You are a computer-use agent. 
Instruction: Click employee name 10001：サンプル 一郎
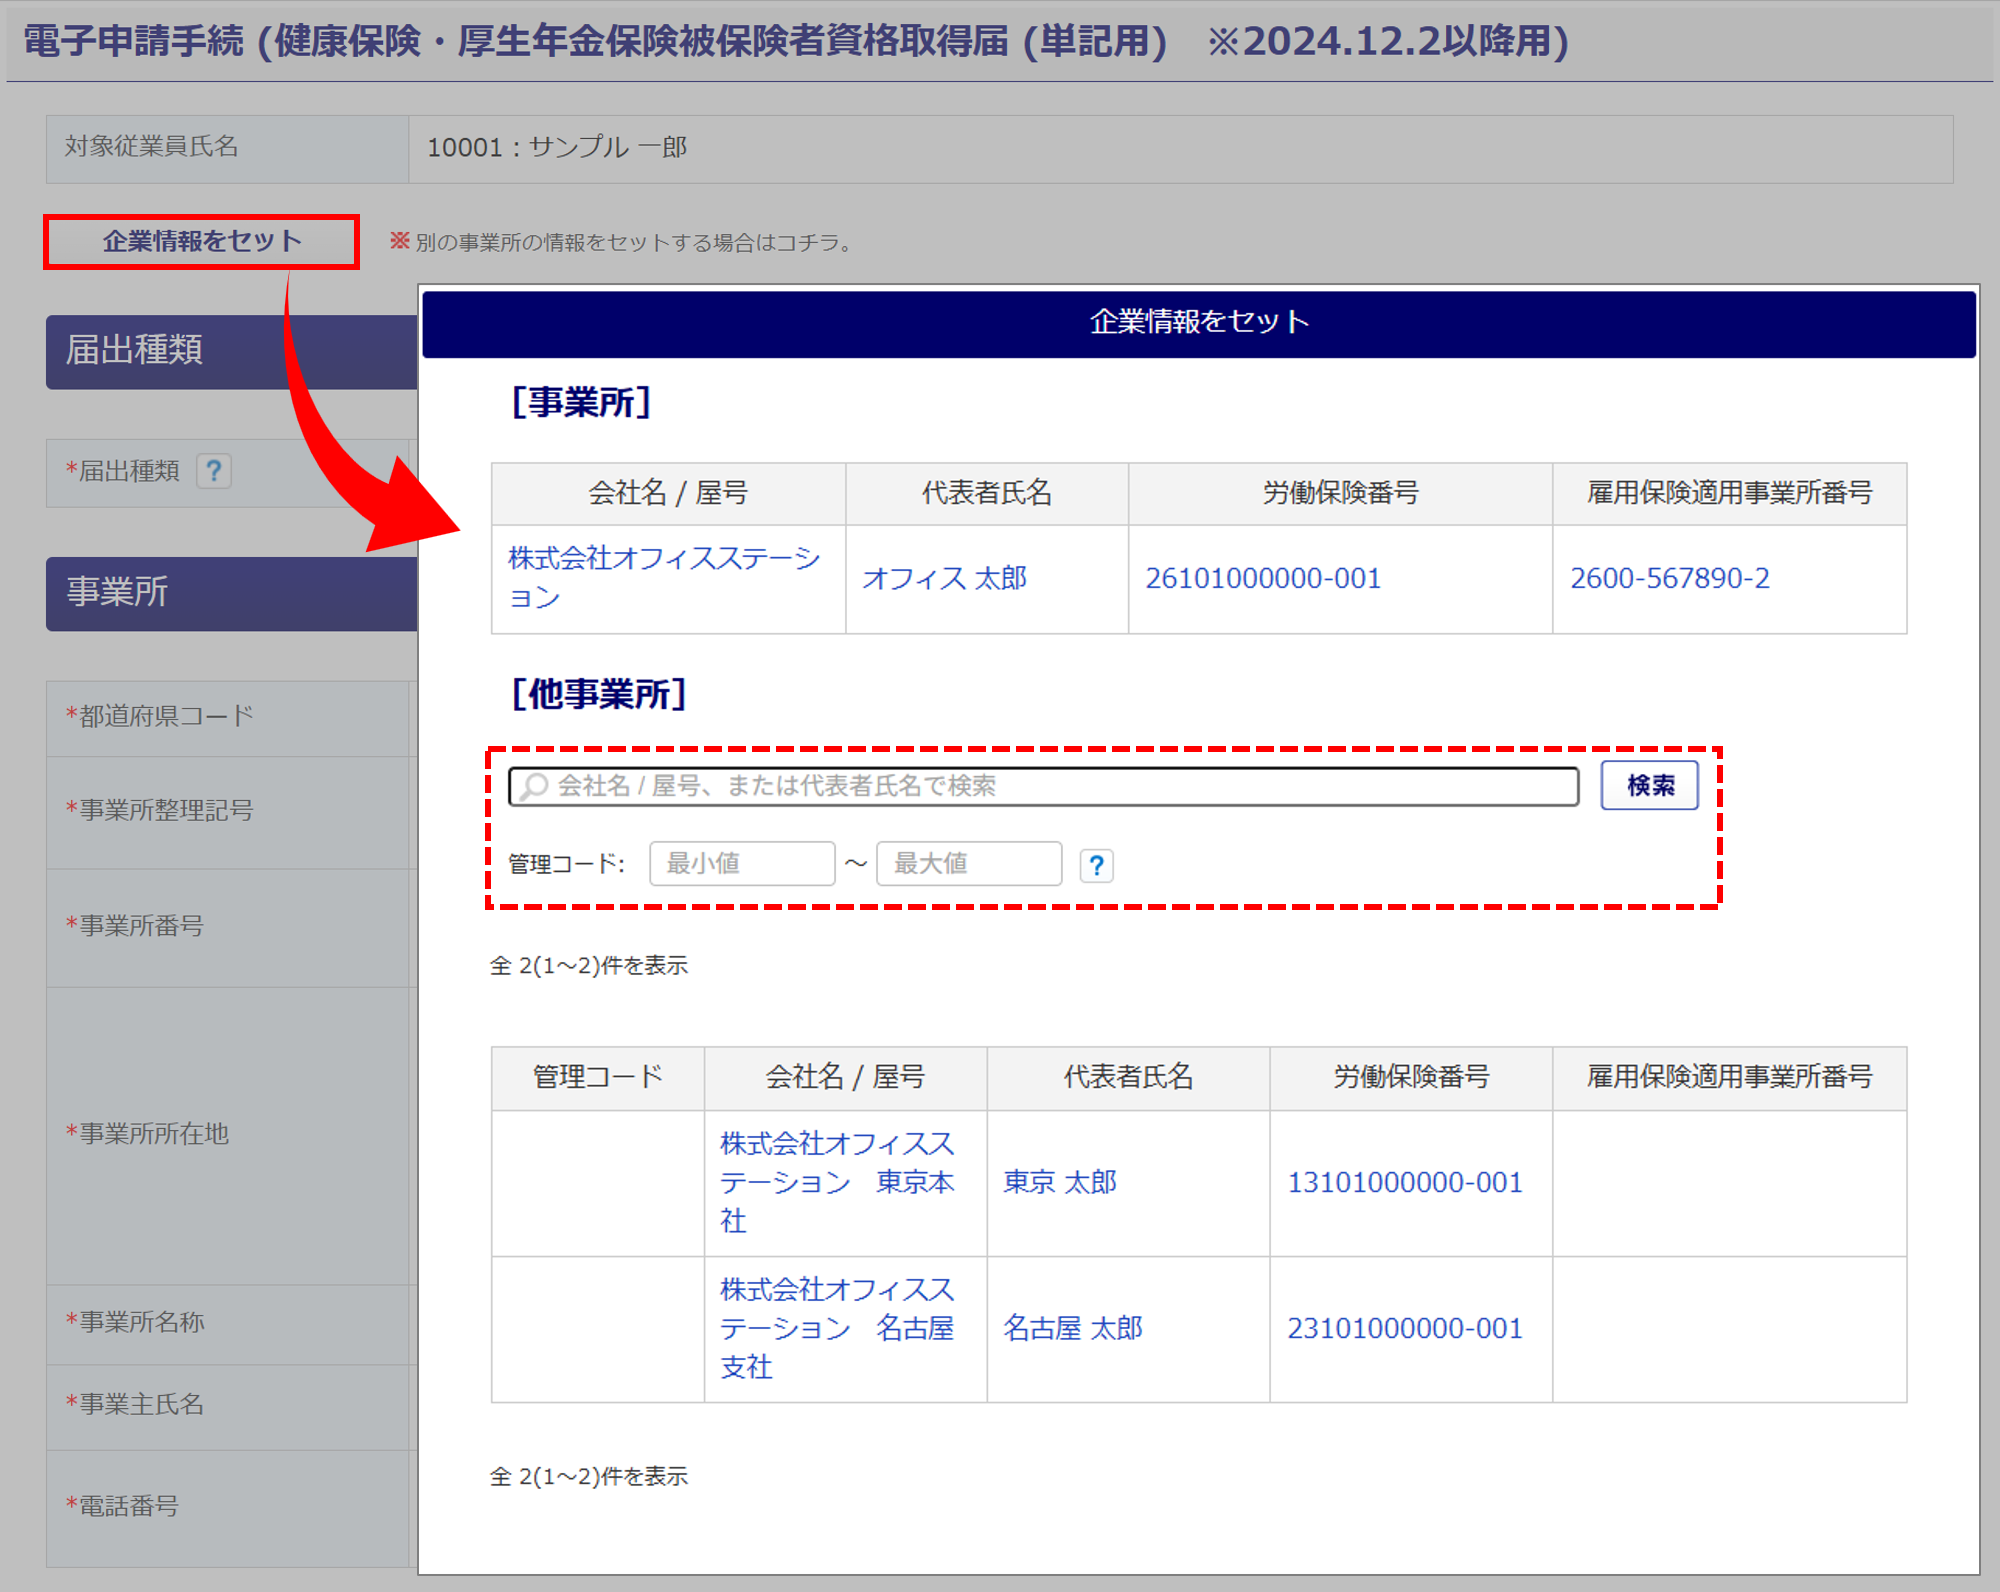pyautogui.click(x=557, y=147)
